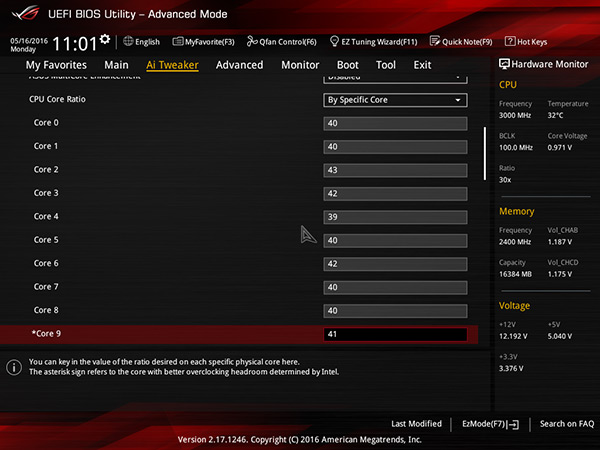The width and height of the screenshot is (600, 450).
Task: Switch to the Main tab
Action: 116,65
